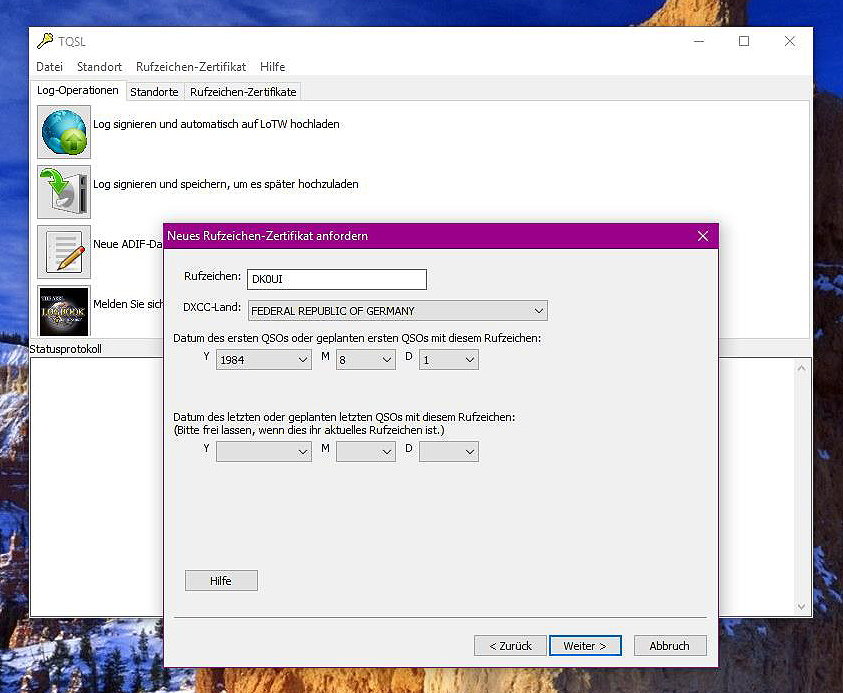Minimize the TQSL window

pos(699,41)
